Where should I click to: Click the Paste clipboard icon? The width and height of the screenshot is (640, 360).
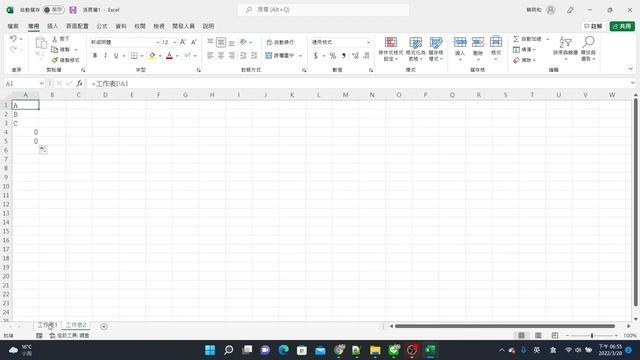click(x=40, y=43)
